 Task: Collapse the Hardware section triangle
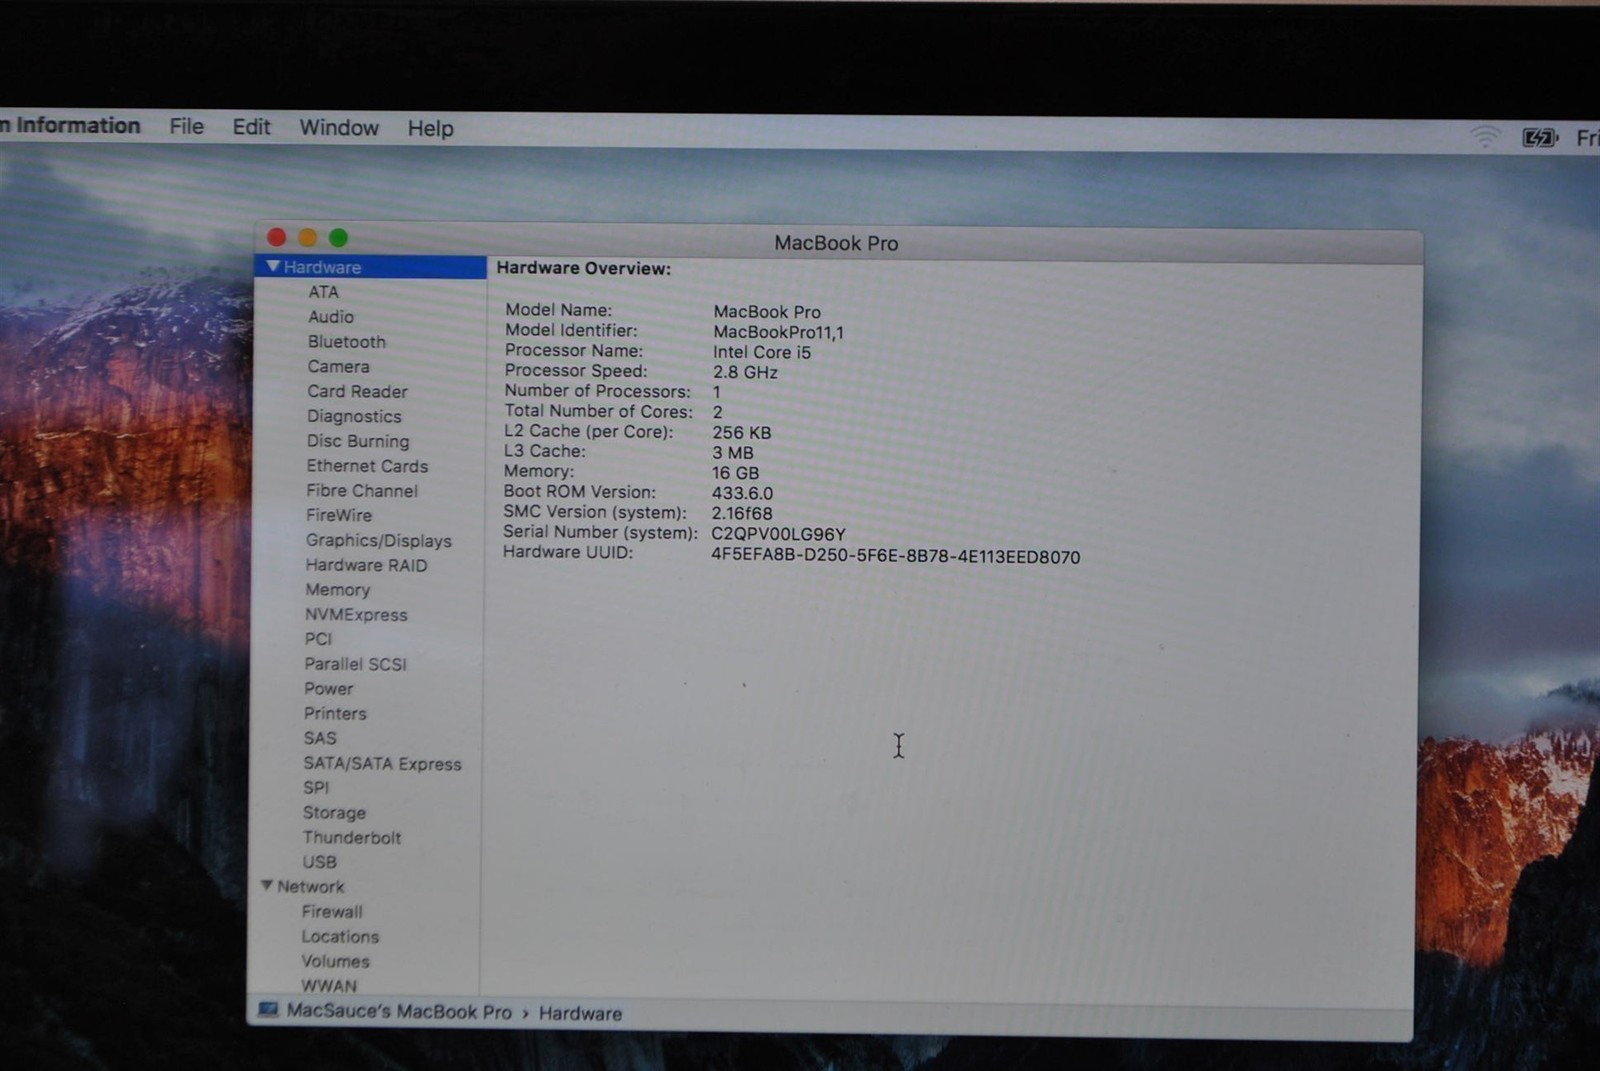[272, 266]
